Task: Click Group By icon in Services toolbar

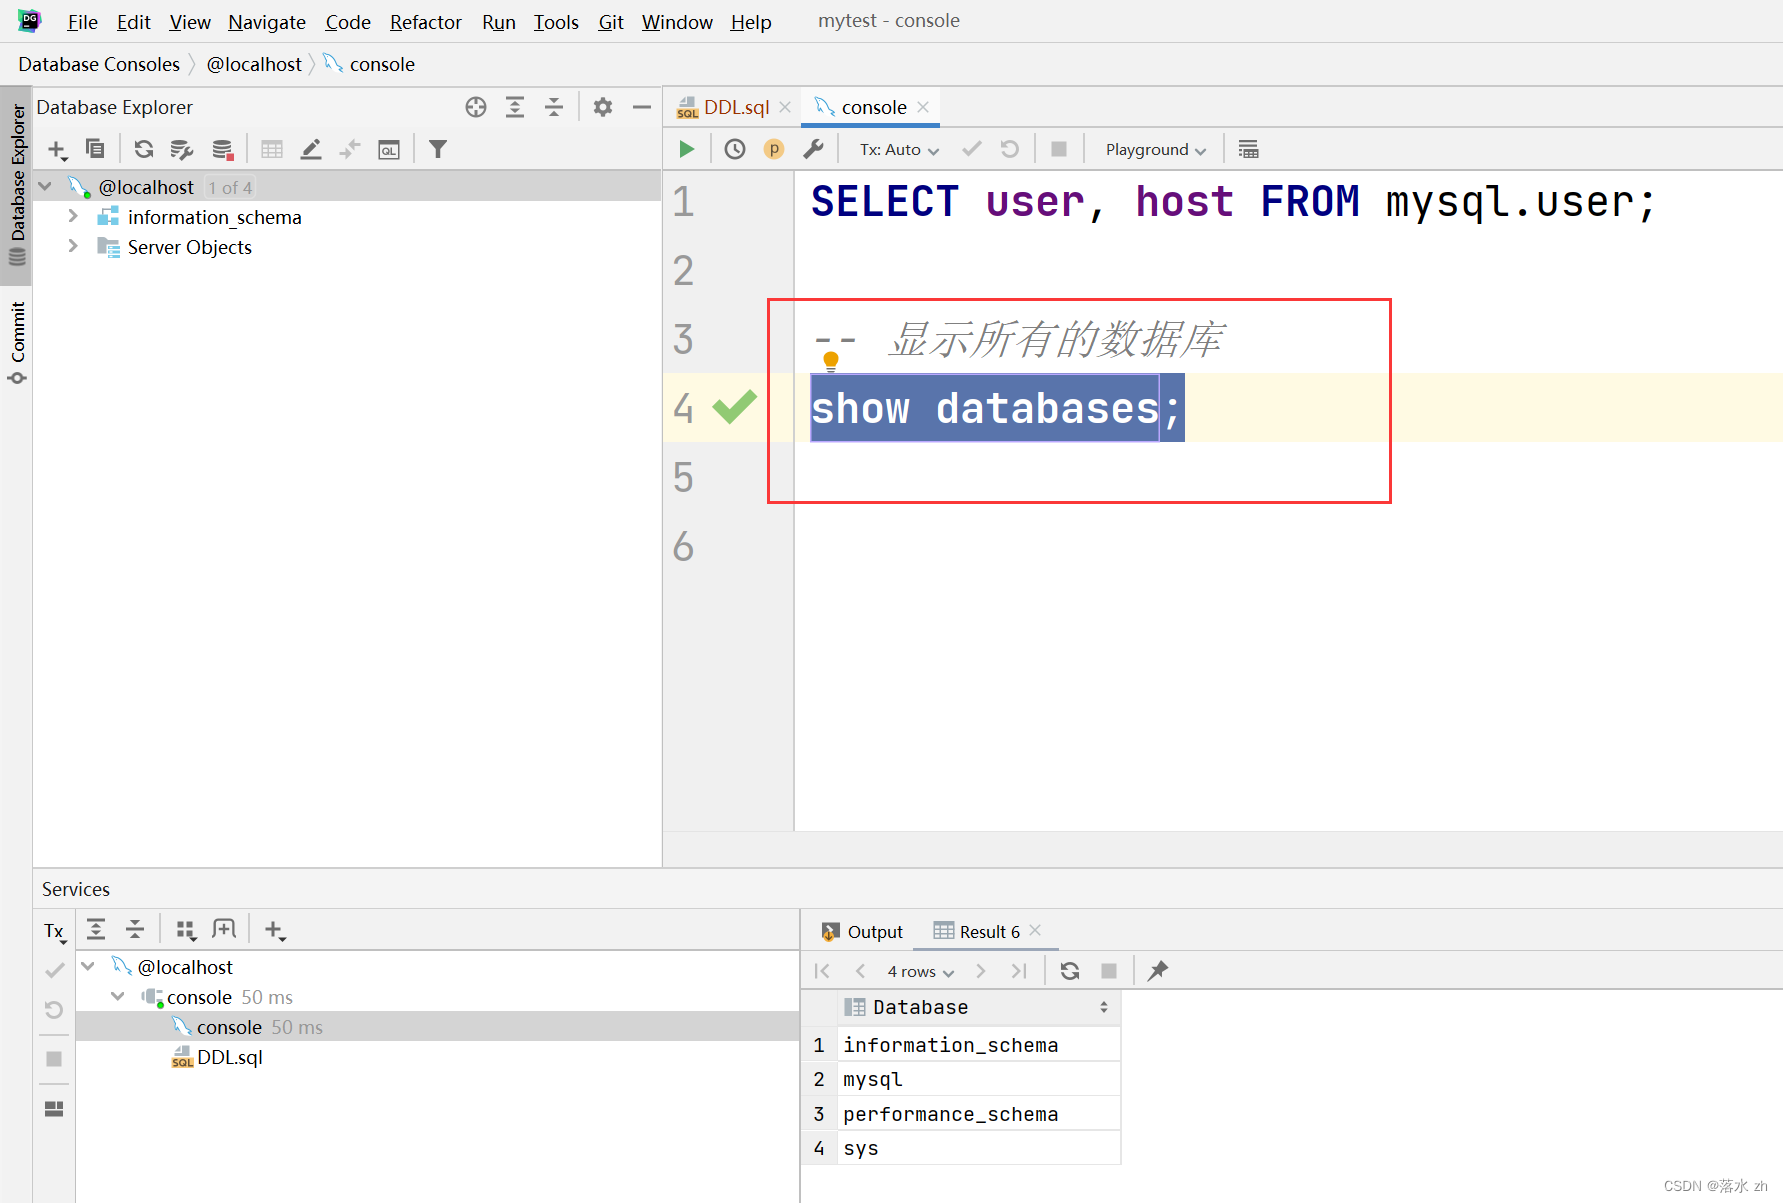Action: (186, 931)
